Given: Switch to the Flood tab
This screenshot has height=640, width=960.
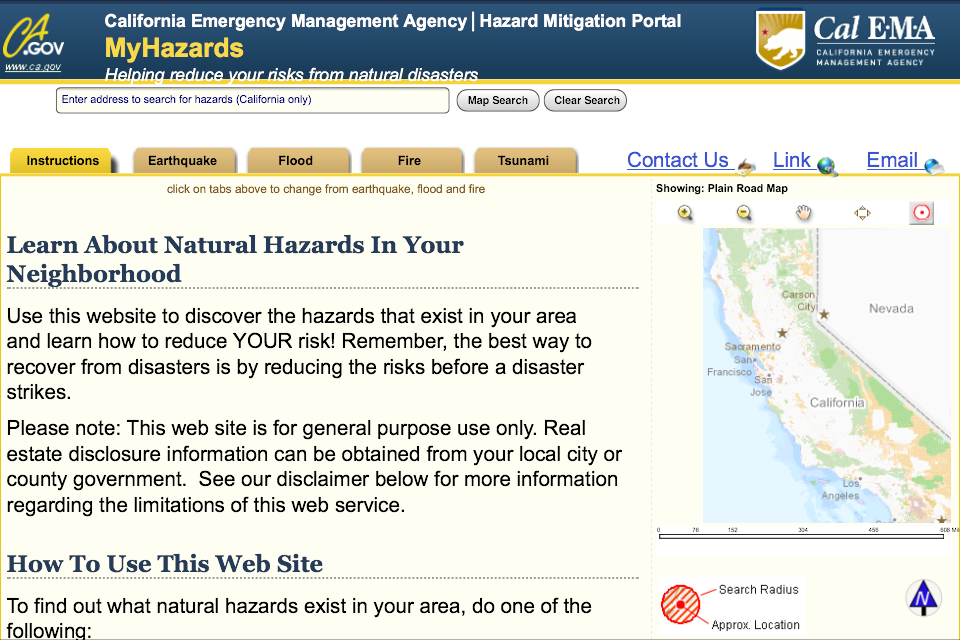Looking at the screenshot, I should [x=296, y=160].
